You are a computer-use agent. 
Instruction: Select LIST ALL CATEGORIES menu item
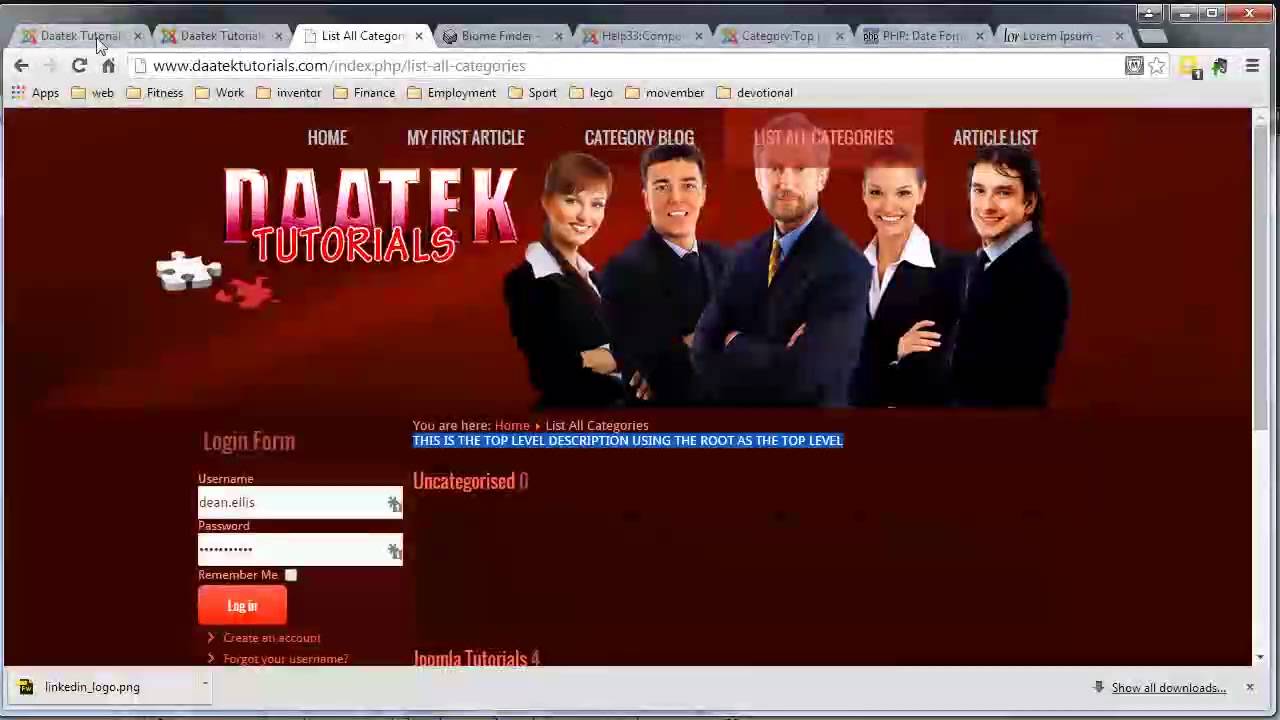tap(823, 138)
